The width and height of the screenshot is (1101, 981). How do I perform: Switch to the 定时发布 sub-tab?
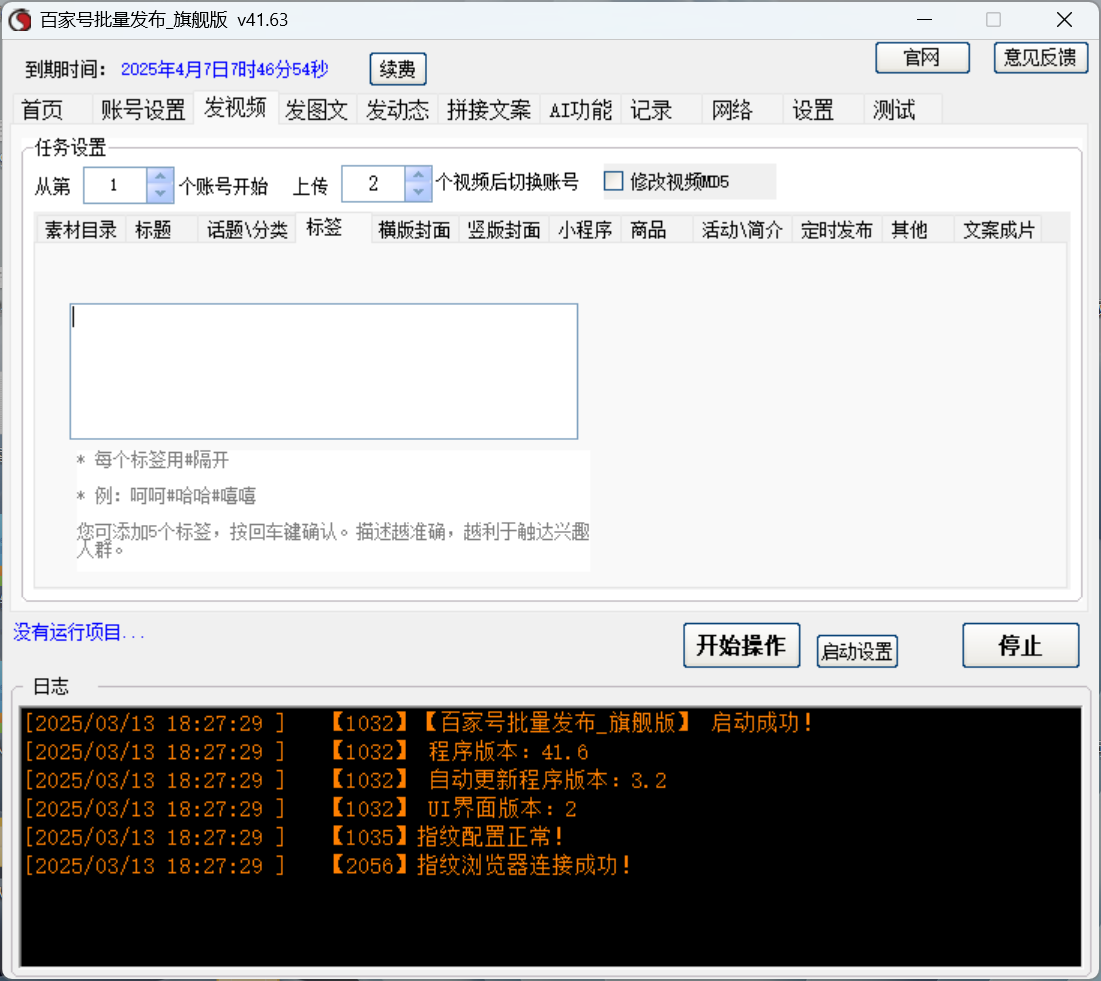pyautogui.click(x=836, y=230)
